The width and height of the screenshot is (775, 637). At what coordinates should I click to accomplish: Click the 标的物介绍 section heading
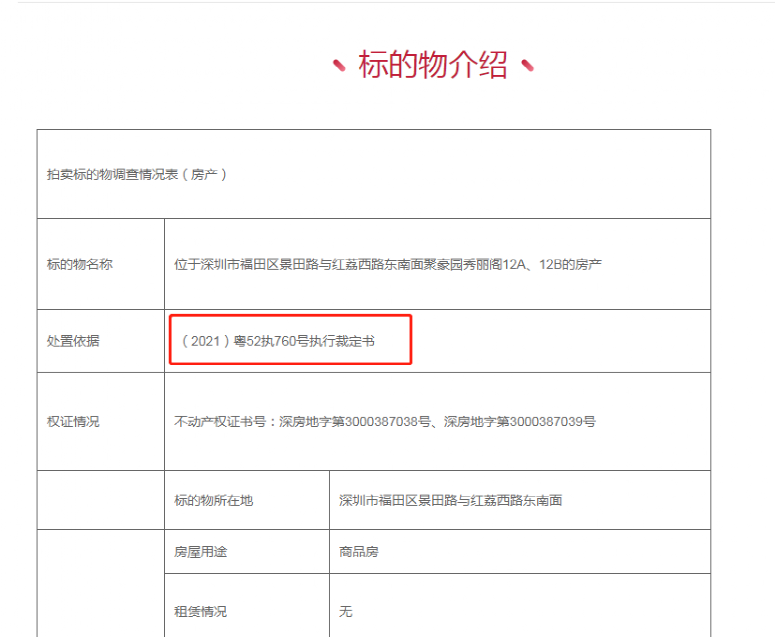coord(432,66)
